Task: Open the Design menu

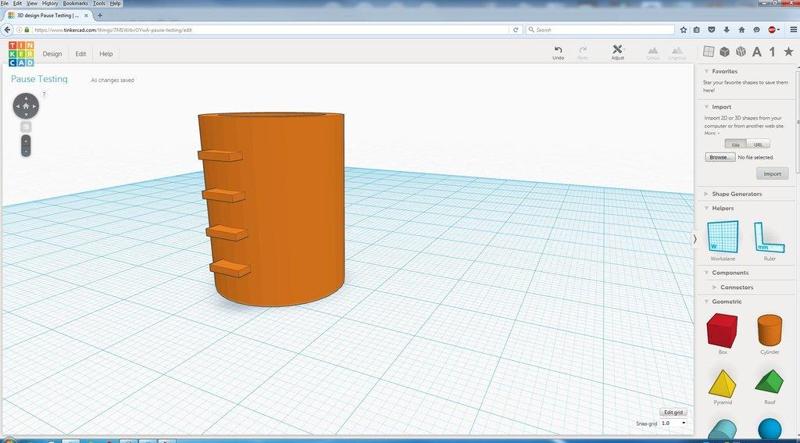Action: [x=52, y=54]
